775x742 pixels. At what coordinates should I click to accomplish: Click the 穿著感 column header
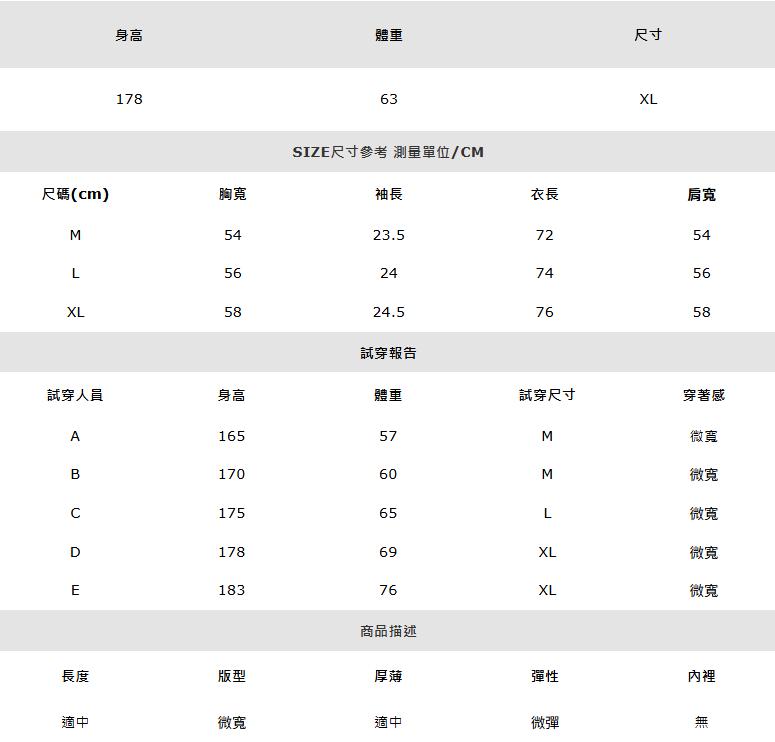(x=703, y=395)
